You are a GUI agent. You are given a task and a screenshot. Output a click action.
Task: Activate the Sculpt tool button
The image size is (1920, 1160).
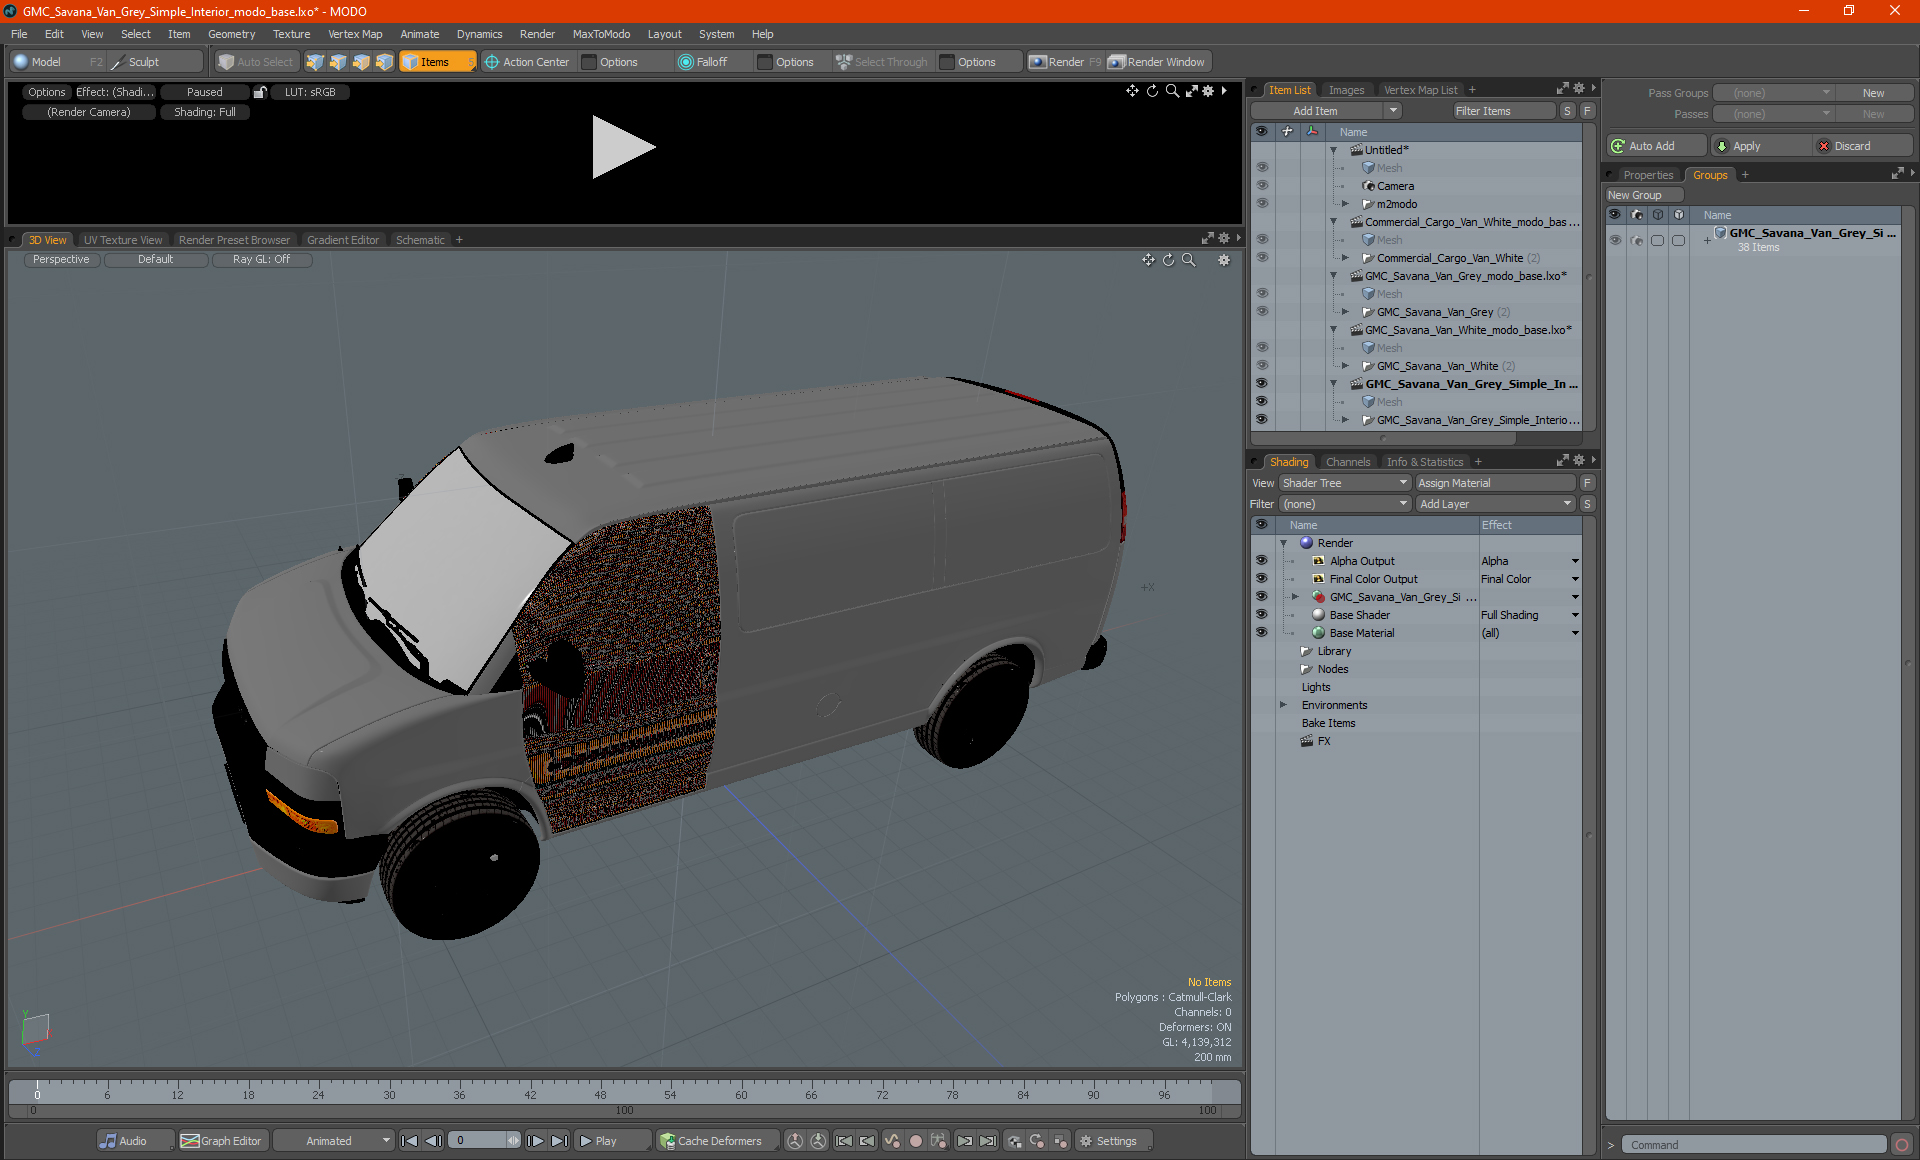coord(155,62)
